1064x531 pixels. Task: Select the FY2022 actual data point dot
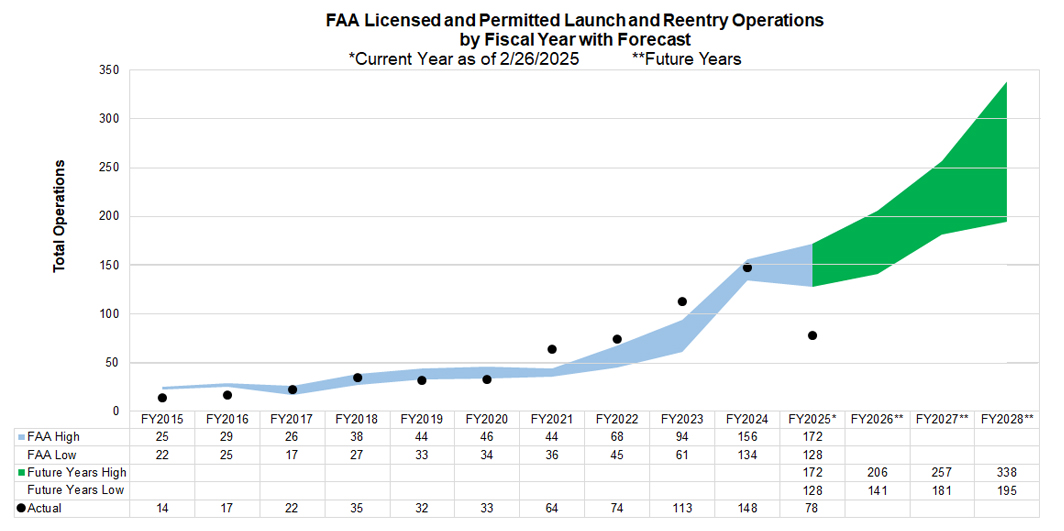(x=617, y=339)
